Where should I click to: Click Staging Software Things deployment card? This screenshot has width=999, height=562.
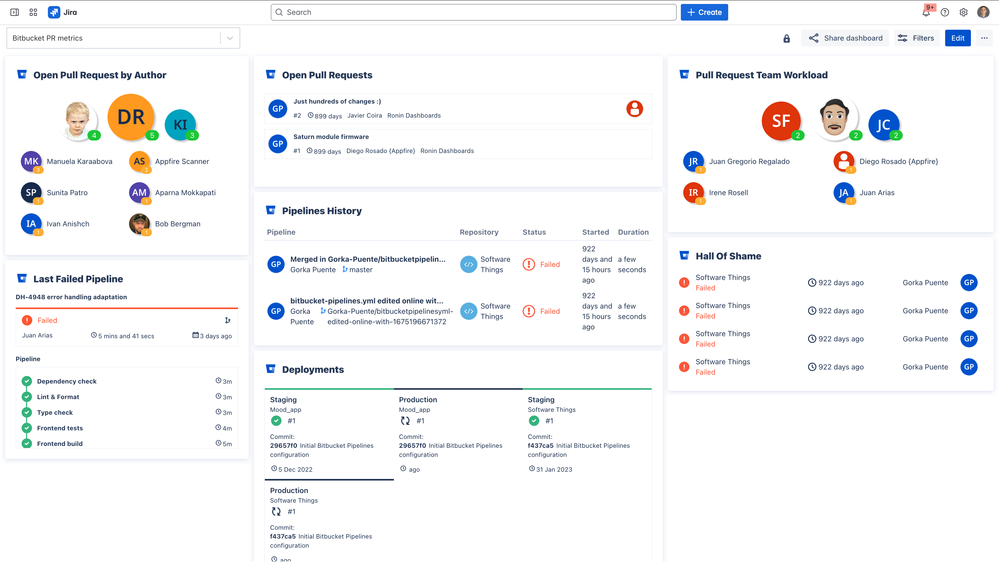pyautogui.click(x=587, y=433)
